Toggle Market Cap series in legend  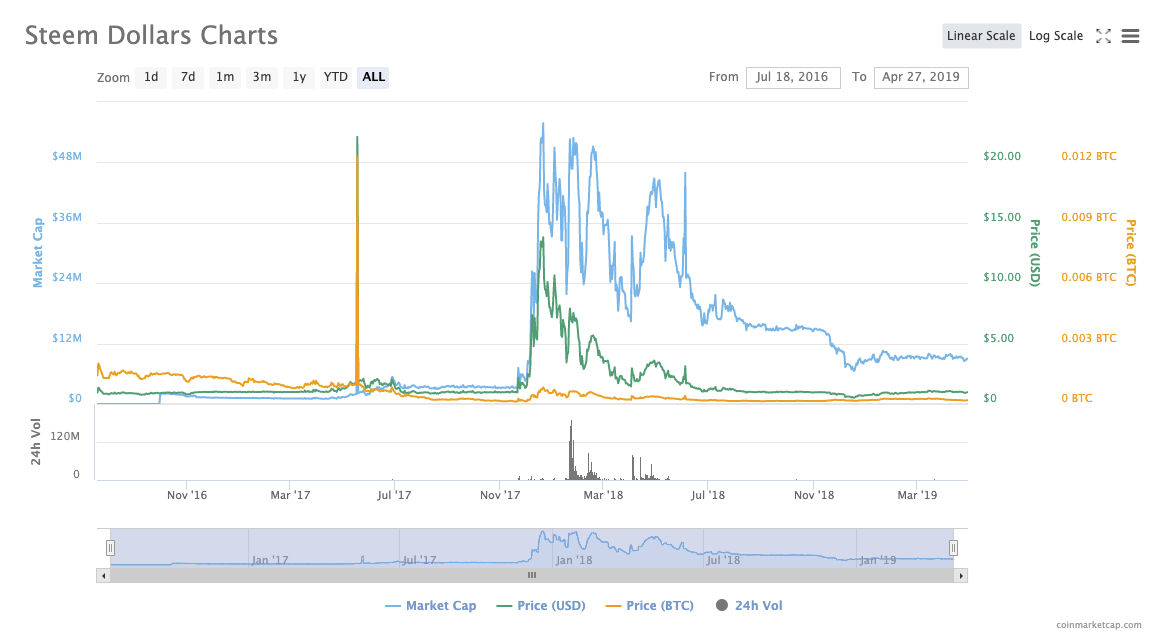(x=430, y=606)
